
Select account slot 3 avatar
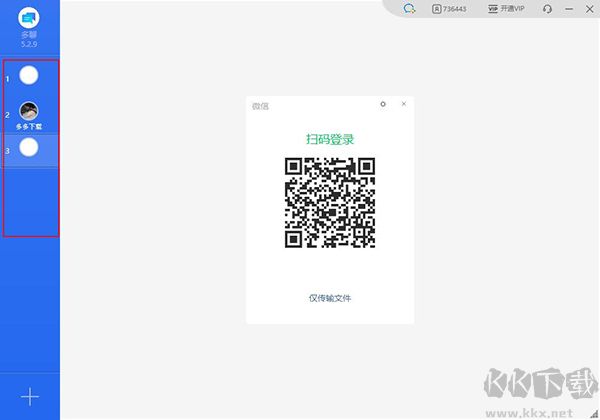tap(29, 147)
